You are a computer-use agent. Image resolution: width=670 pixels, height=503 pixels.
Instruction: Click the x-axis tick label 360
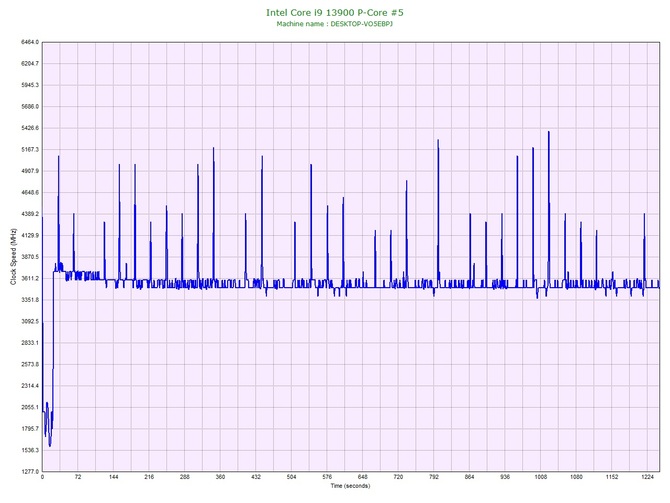click(x=220, y=477)
